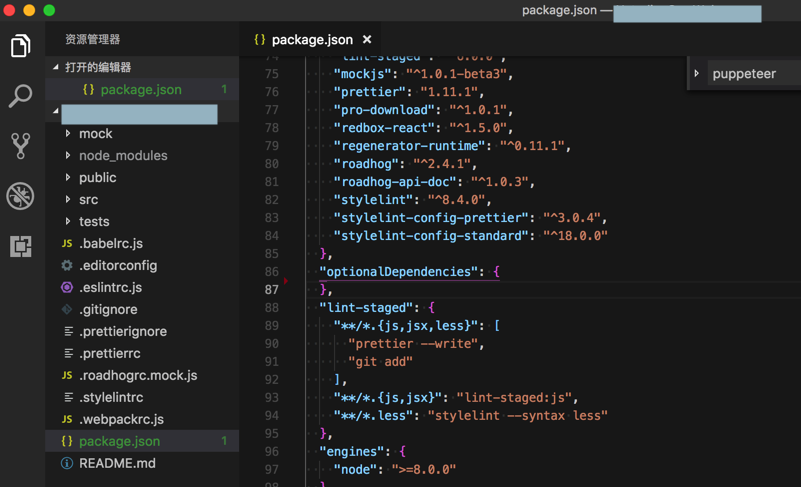
Task: Select package.json under open editors
Action: pyautogui.click(x=140, y=90)
